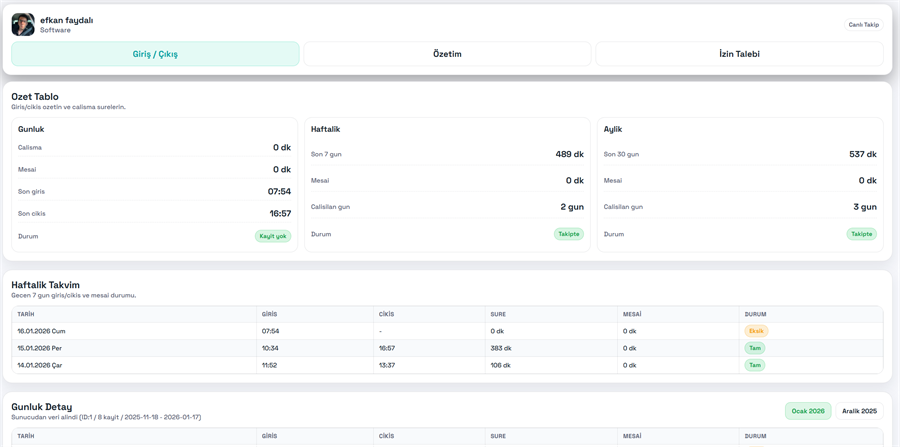Open the Canlı Takip live tracking button
Viewport: 900px width, 447px height.
[863, 25]
